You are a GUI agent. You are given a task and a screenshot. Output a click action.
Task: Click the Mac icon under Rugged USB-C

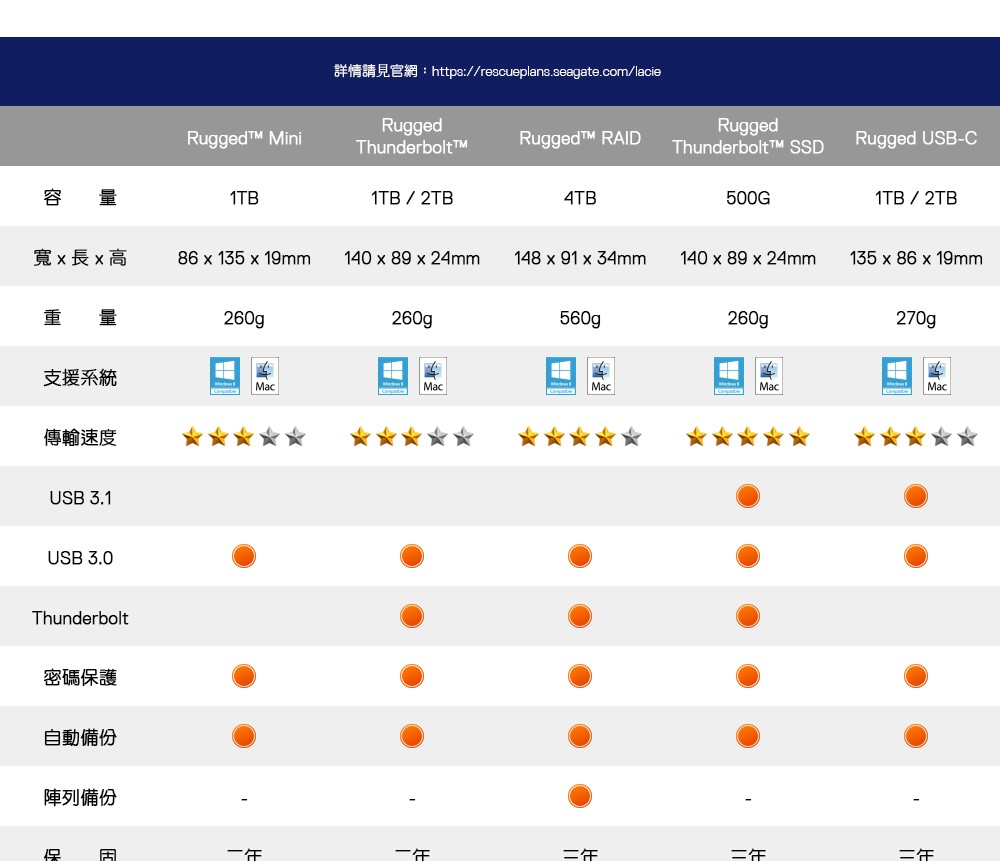click(937, 376)
